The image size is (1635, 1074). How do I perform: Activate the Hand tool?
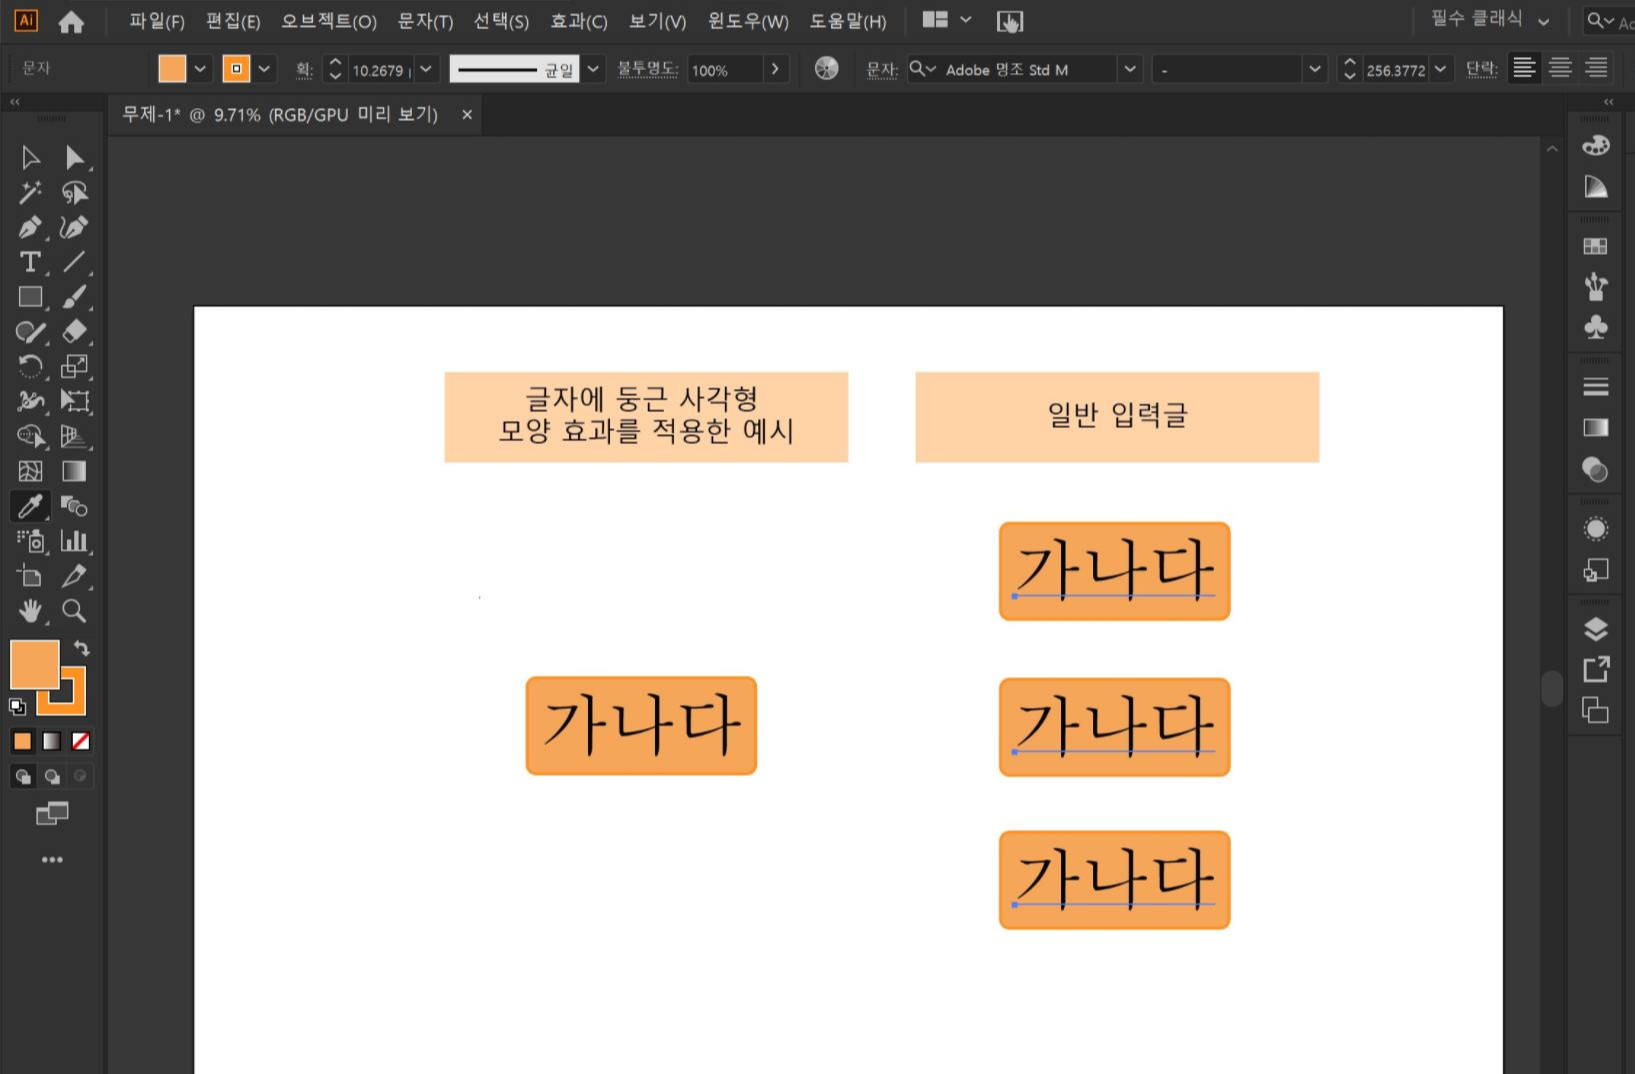click(30, 611)
